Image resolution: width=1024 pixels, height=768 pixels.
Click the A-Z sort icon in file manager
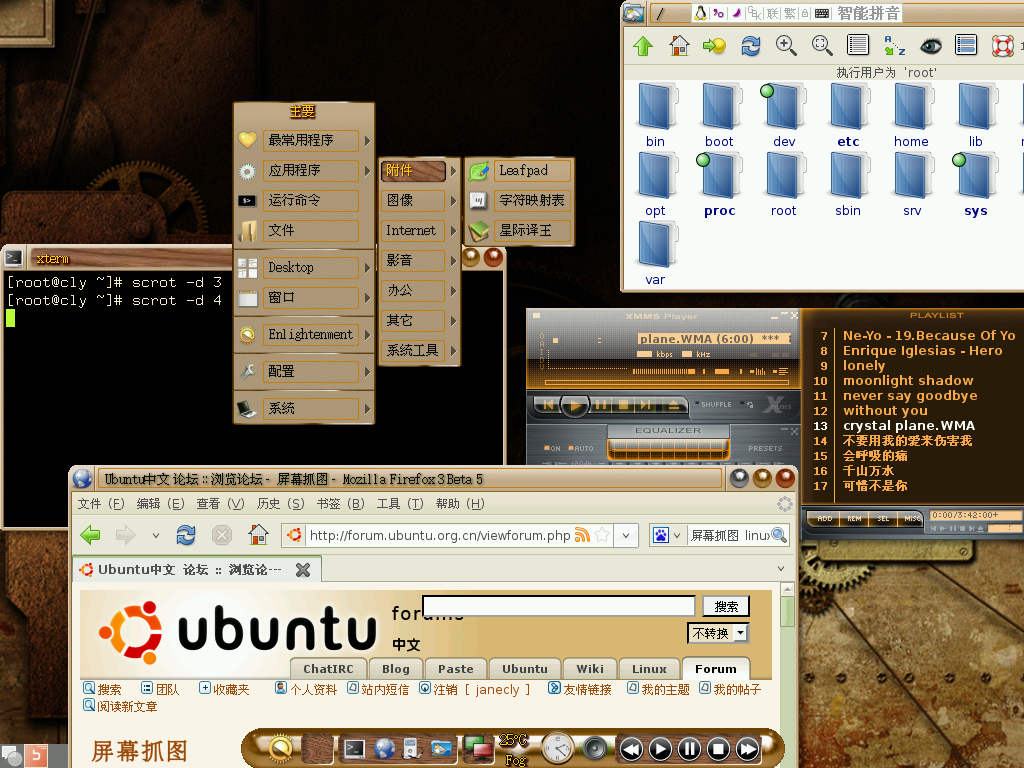point(894,45)
